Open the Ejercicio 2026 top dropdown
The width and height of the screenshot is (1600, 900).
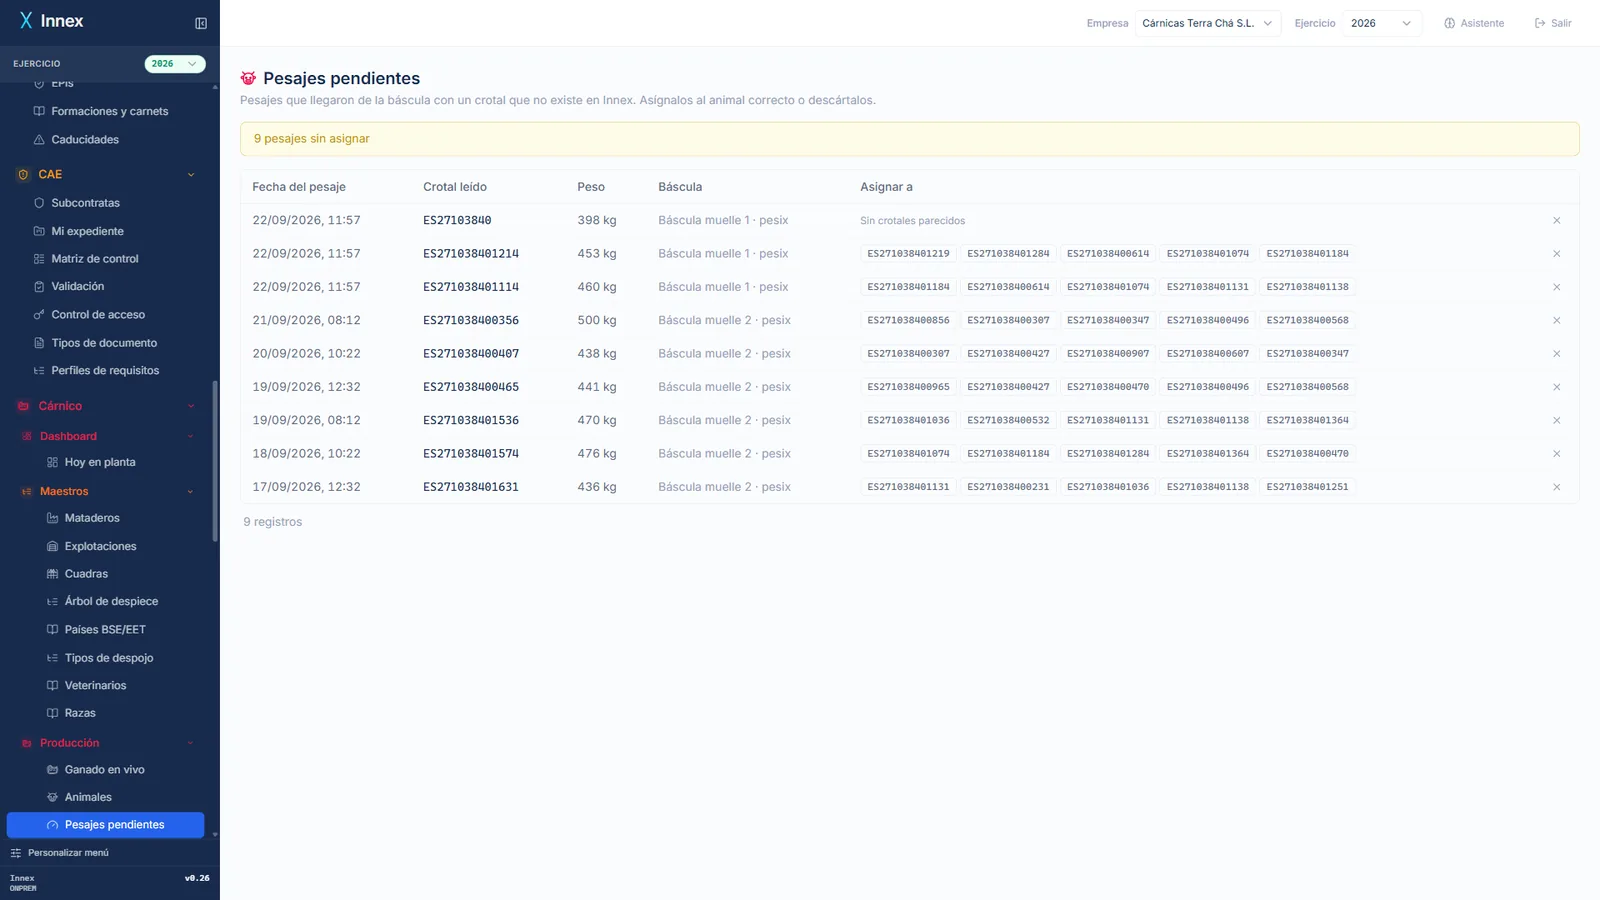pyautogui.click(x=1382, y=23)
